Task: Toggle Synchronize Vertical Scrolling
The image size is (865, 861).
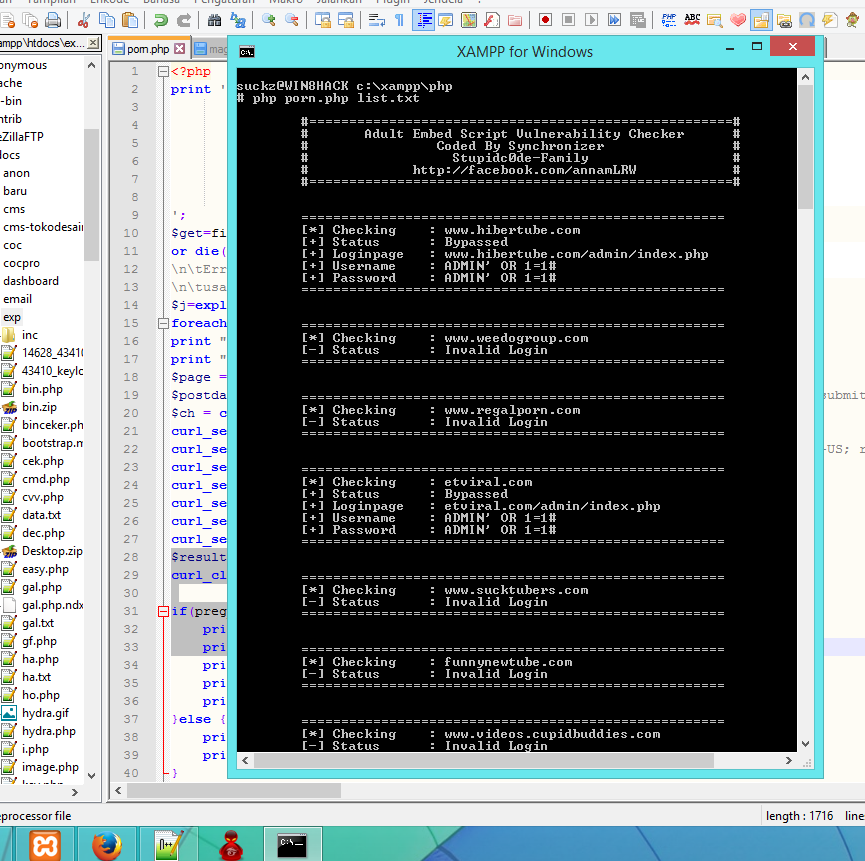Action: (323, 21)
